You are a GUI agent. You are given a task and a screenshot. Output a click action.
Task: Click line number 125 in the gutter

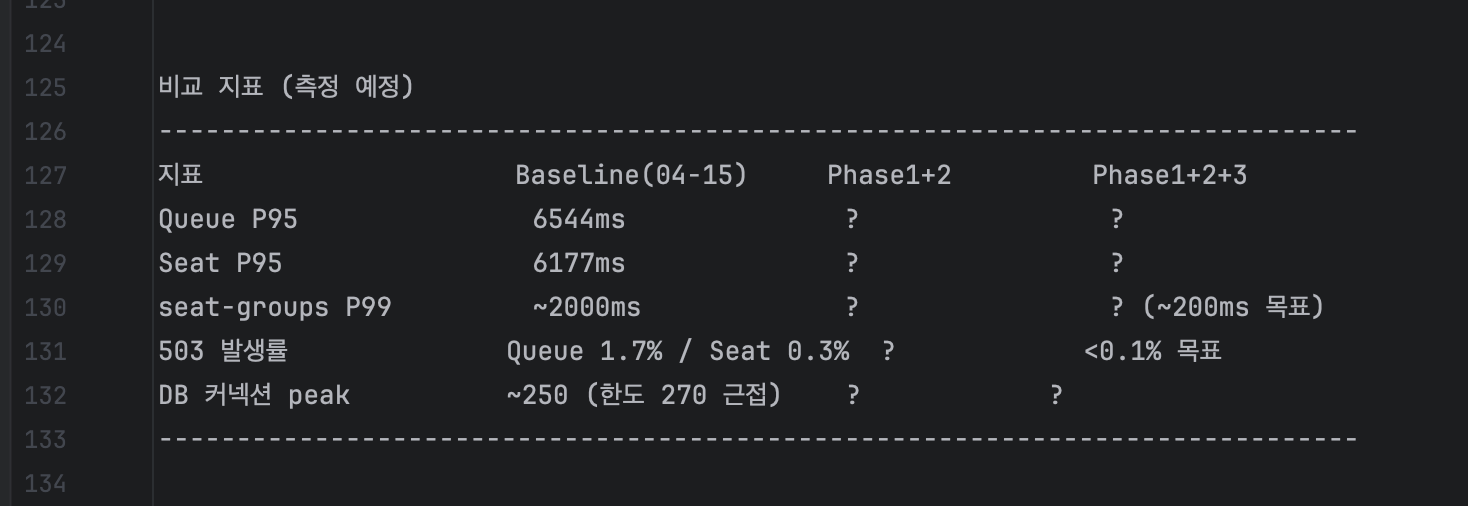click(45, 88)
